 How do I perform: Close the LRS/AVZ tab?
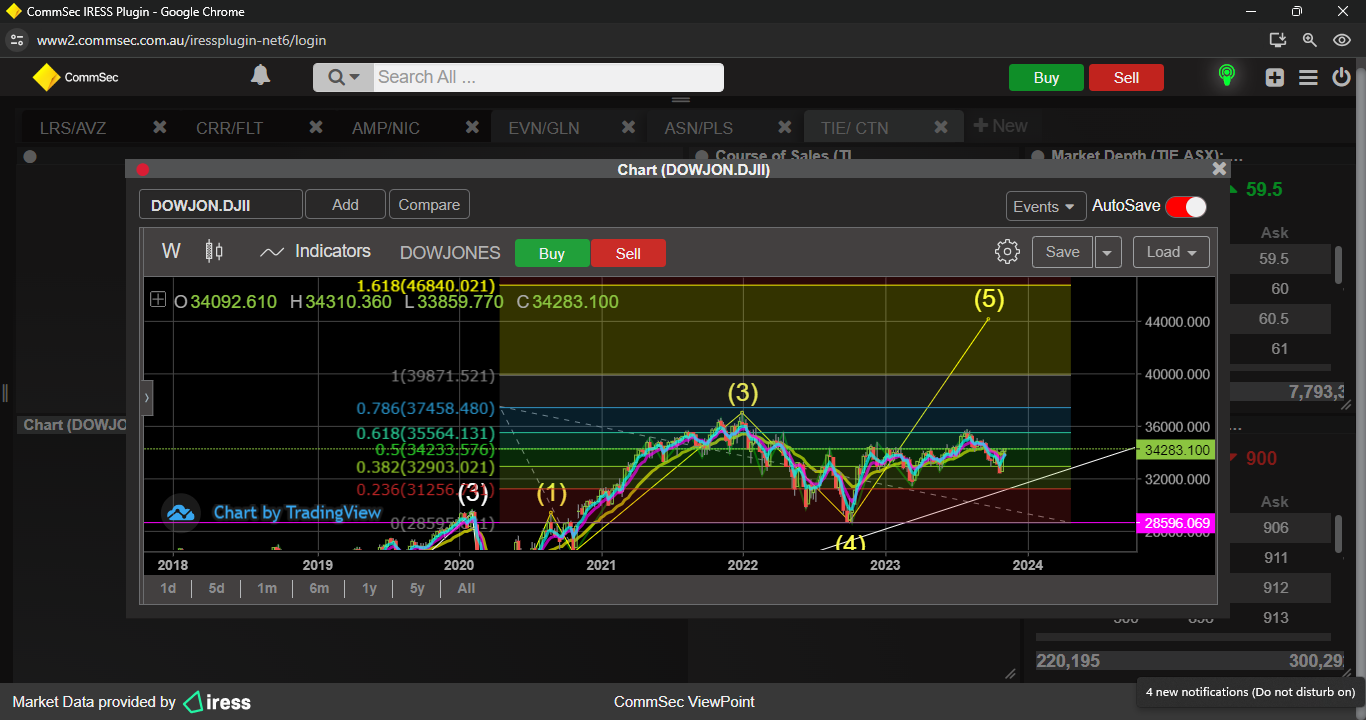point(159,127)
